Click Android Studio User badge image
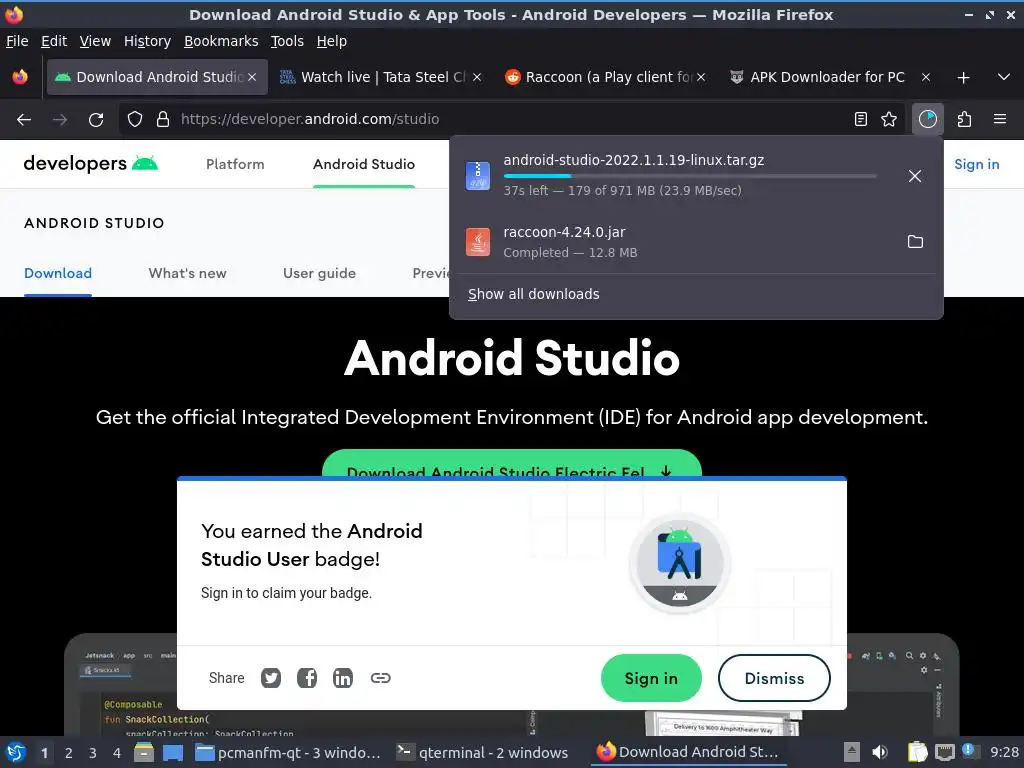This screenshot has width=1024, height=768. click(679, 563)
